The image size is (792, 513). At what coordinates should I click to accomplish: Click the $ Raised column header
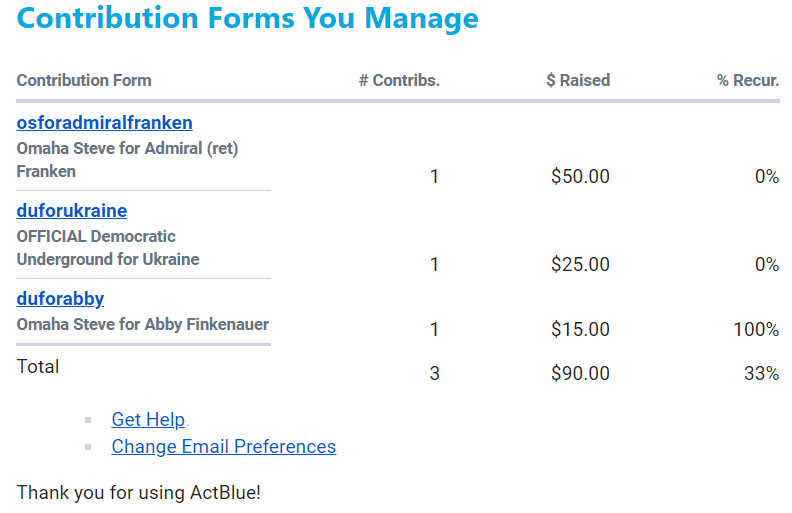point(578,80)
